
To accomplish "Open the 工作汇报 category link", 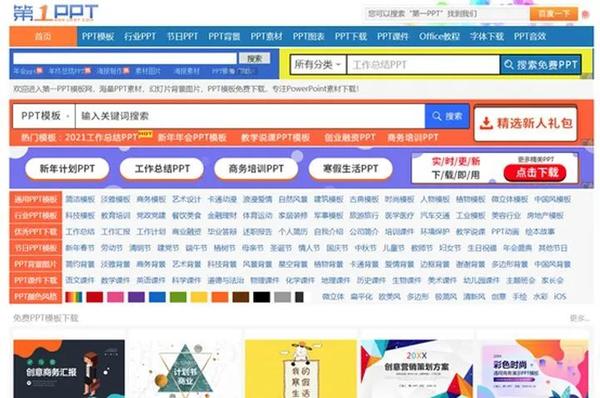I will 116,232.
